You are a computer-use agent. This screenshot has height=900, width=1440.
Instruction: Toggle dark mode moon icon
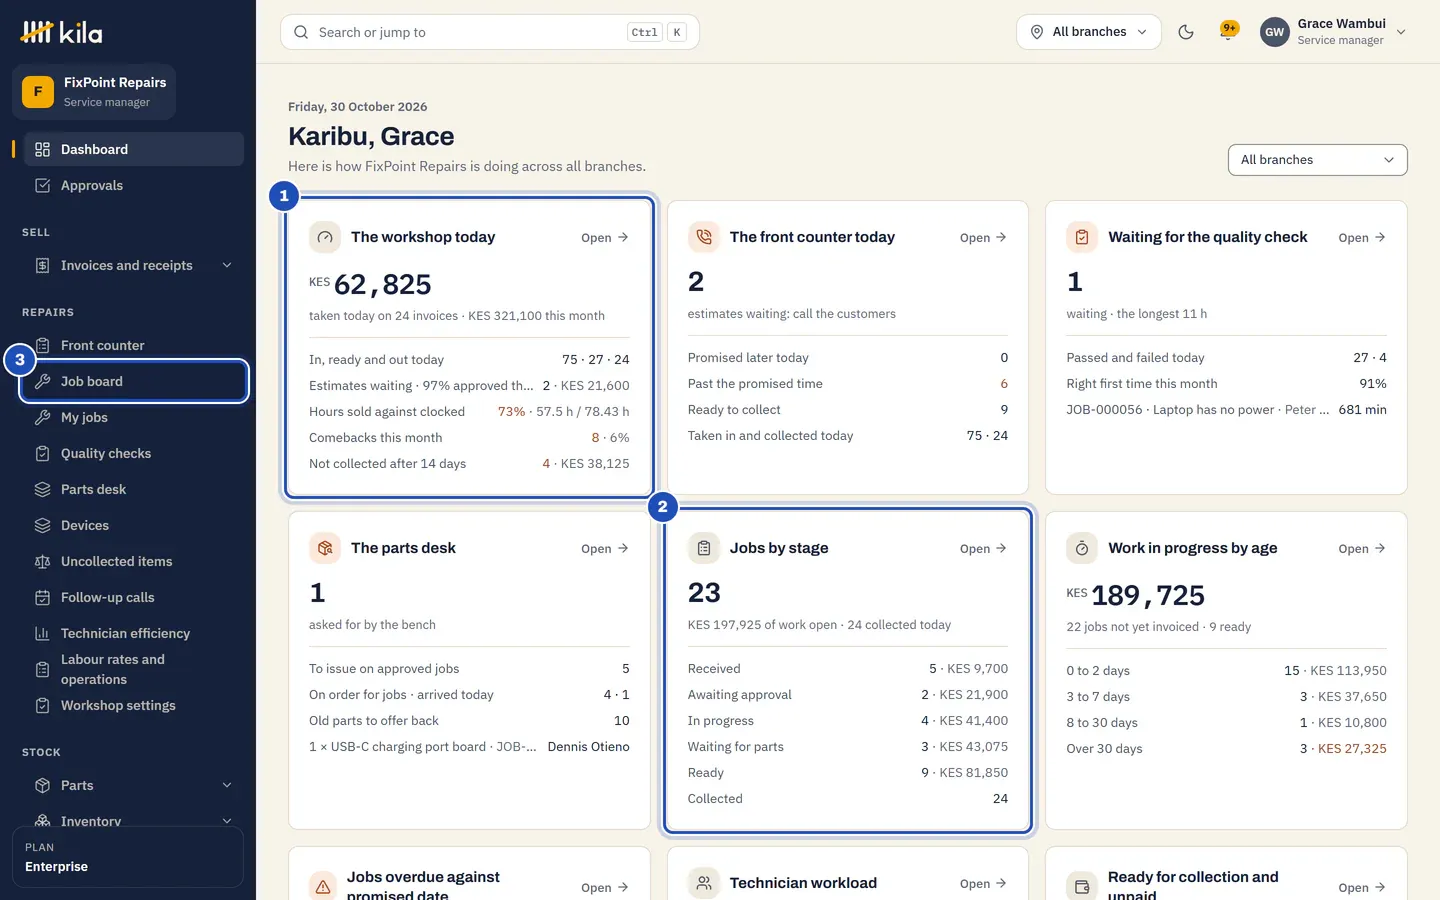click(1186, 32)
